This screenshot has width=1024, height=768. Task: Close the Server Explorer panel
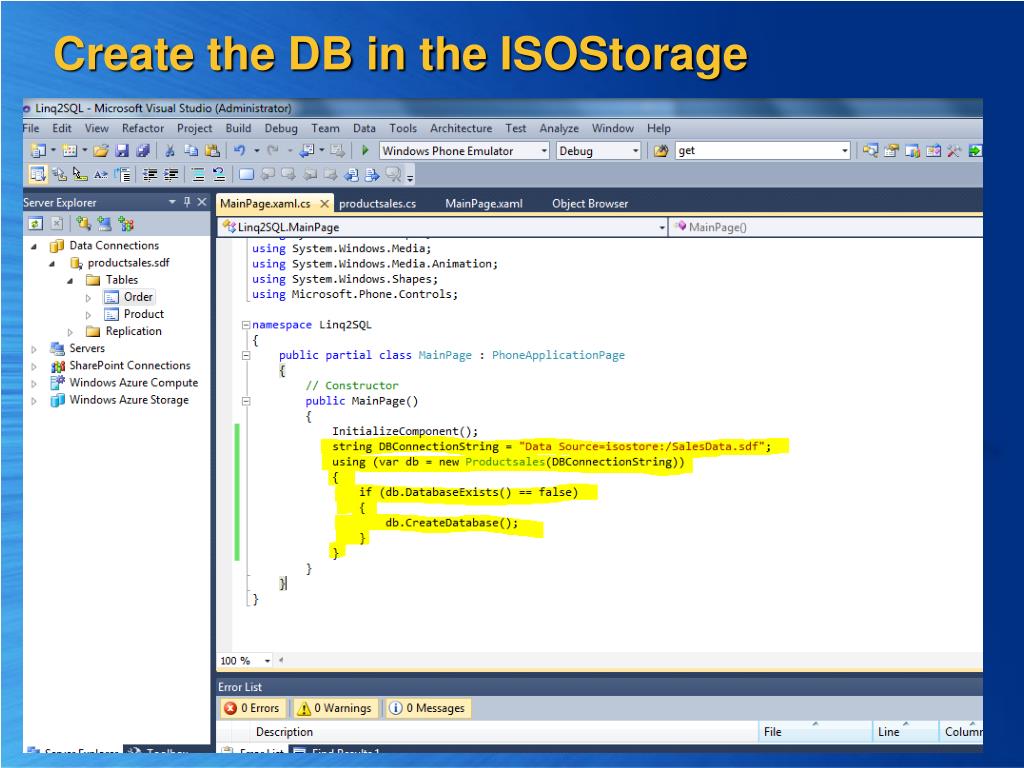coord(202,202)
